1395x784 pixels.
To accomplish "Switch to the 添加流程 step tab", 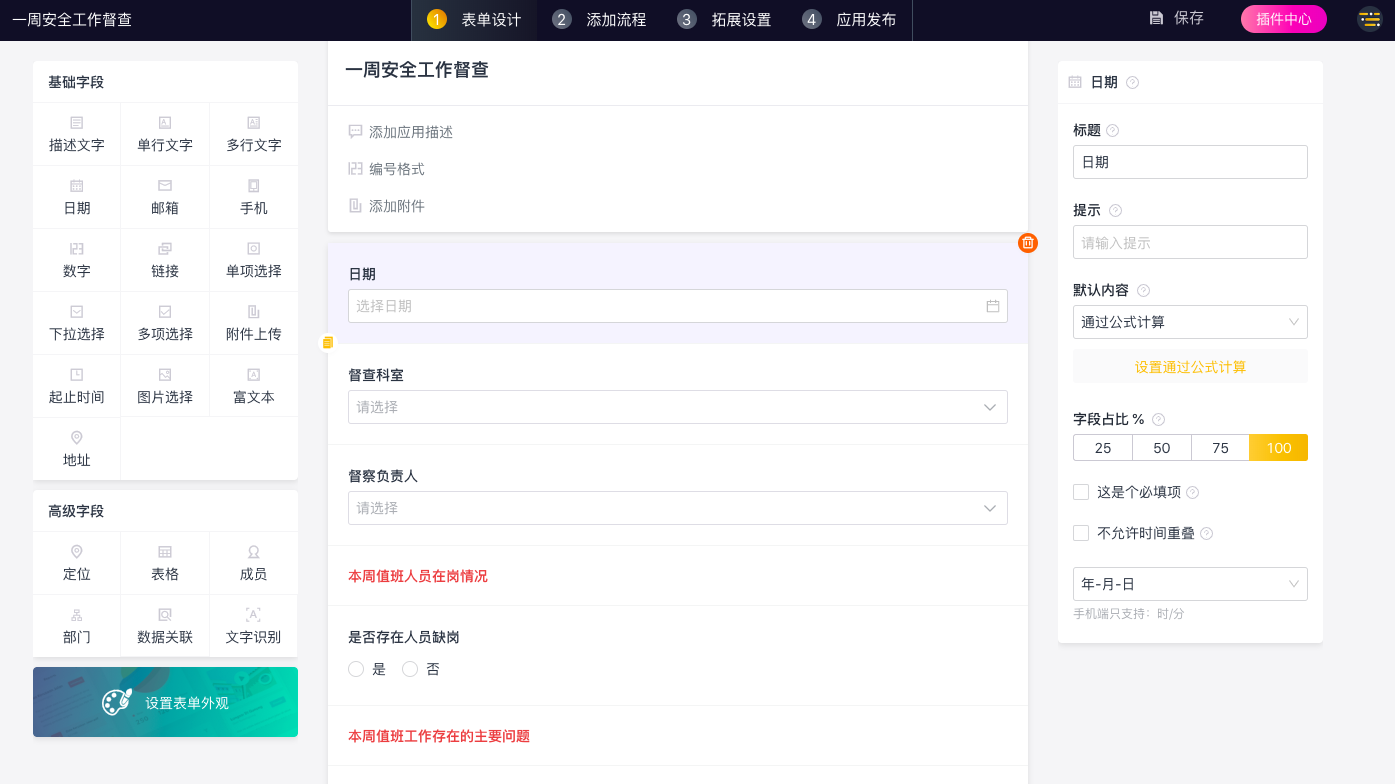I will click(x=600, y=20).
